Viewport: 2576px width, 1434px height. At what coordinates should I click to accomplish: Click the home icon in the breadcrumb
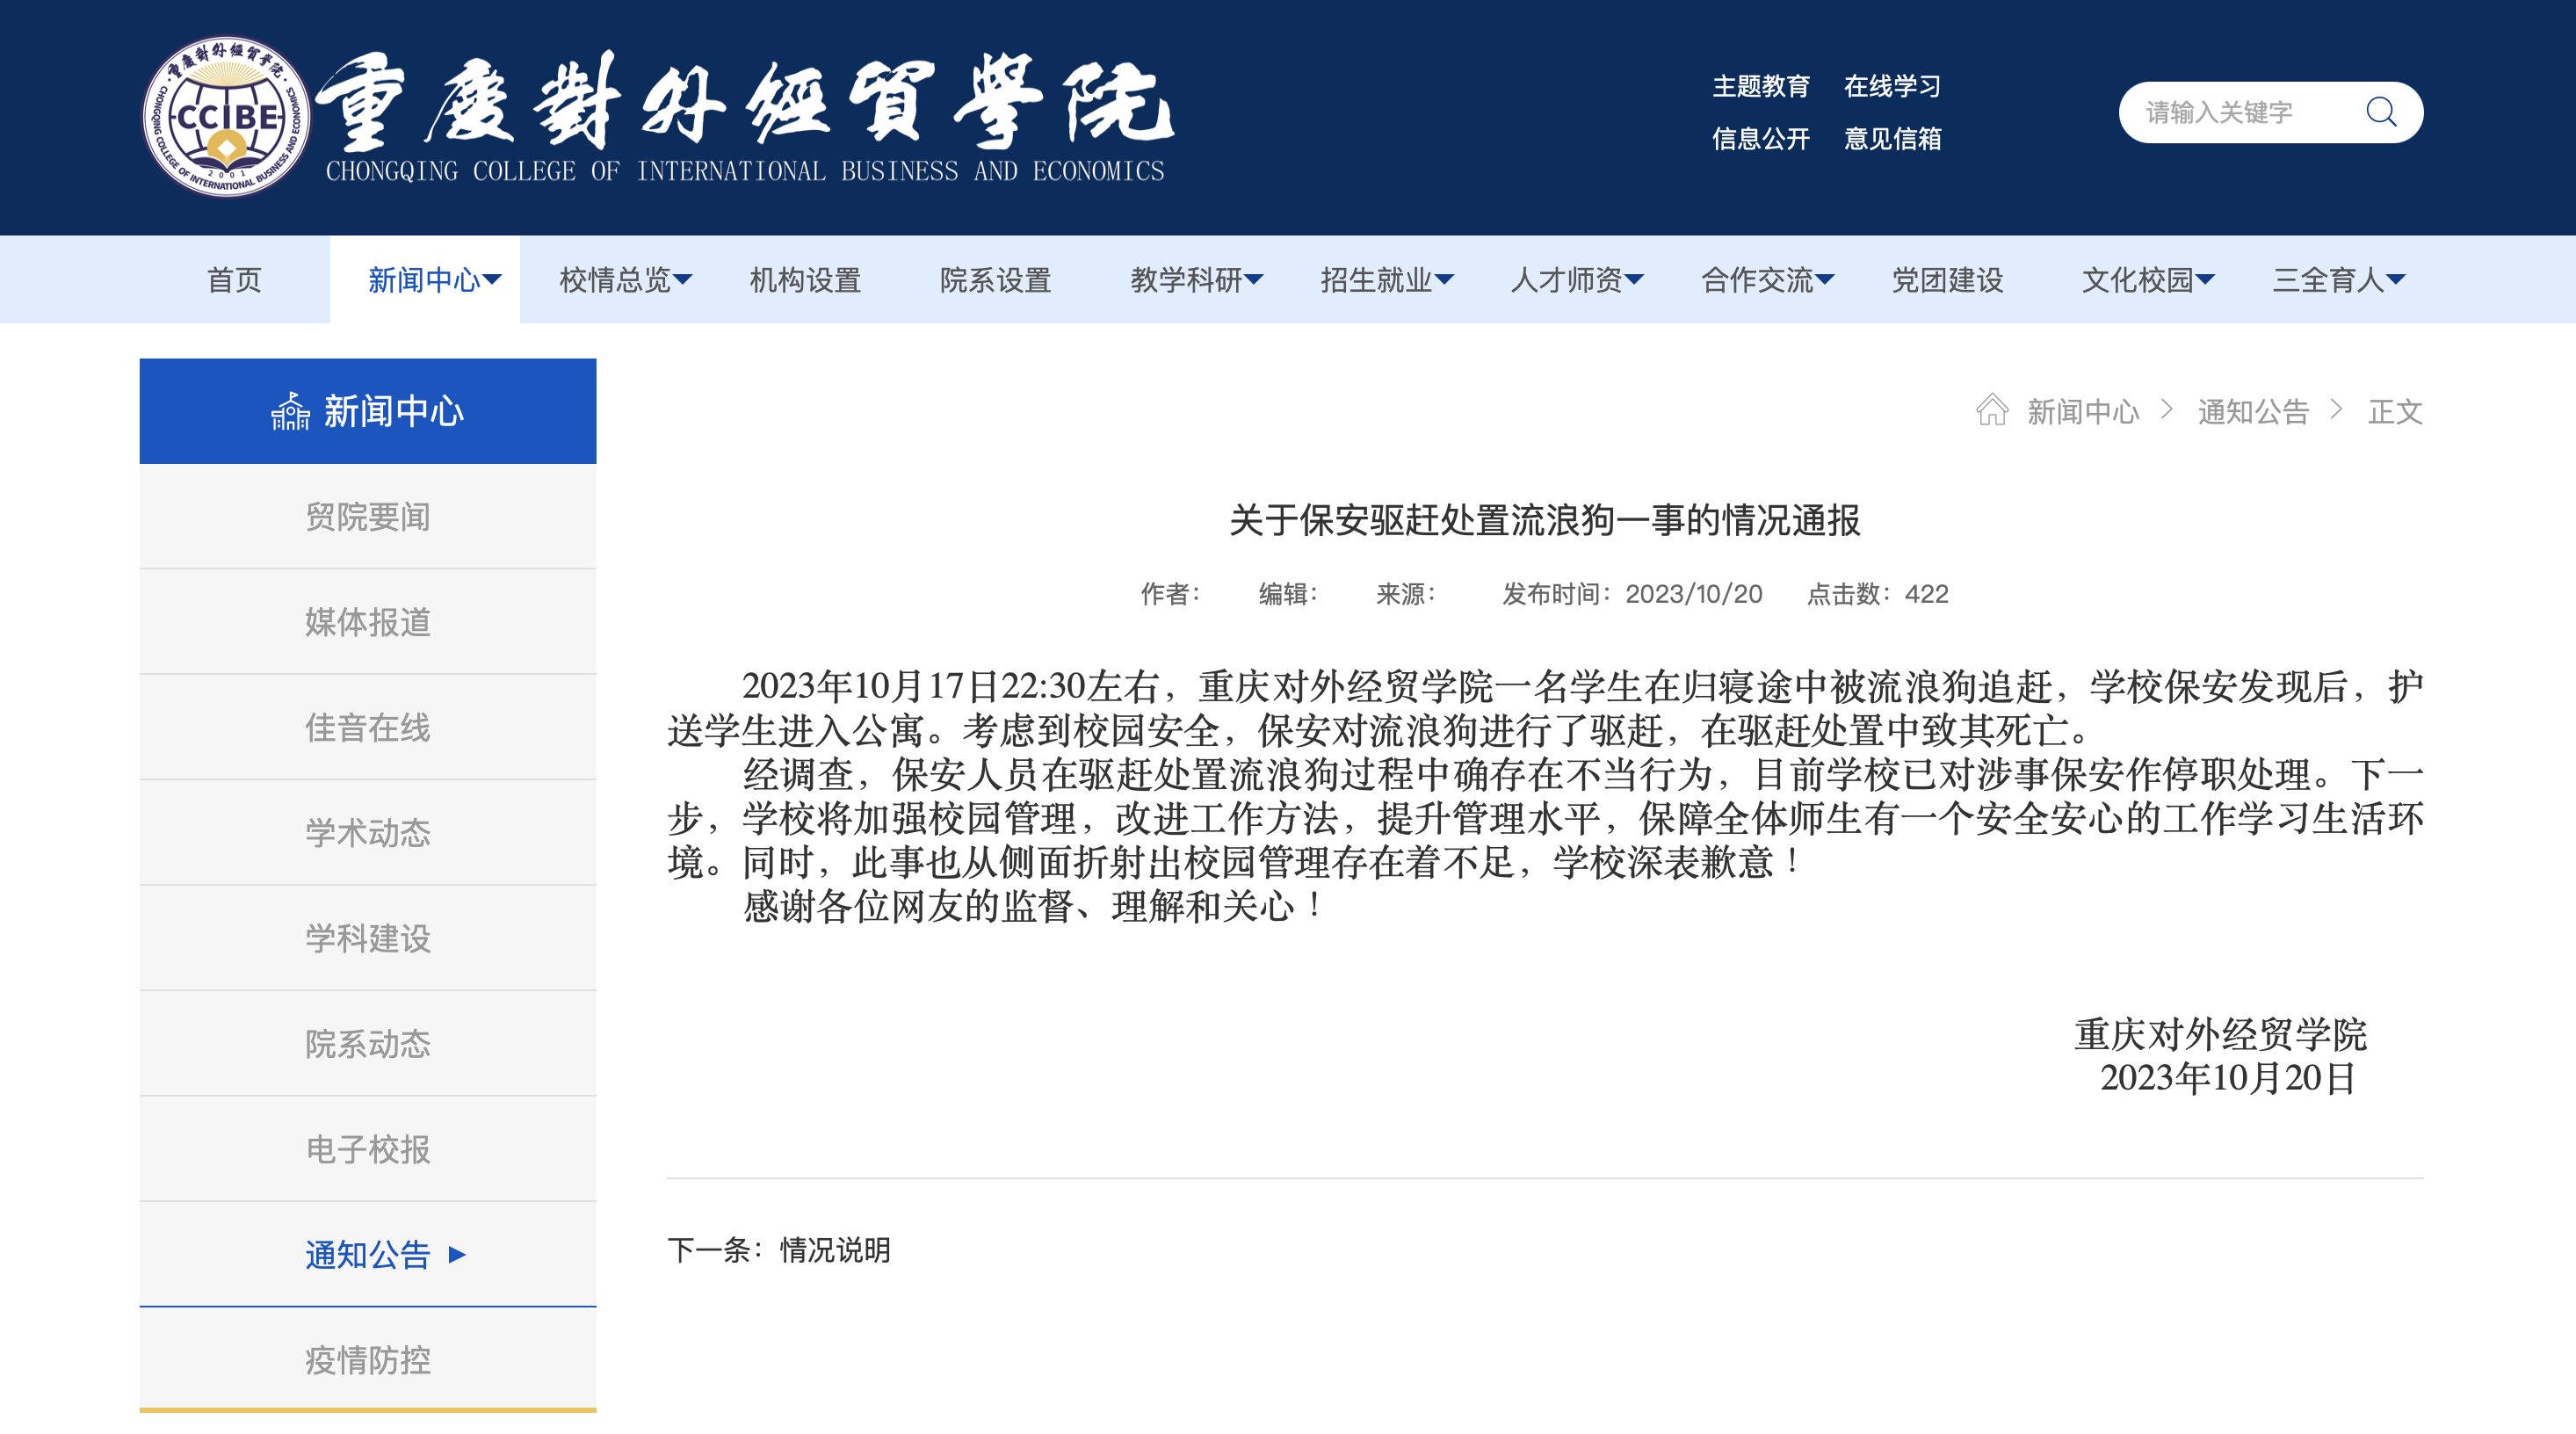(1991, 410)
